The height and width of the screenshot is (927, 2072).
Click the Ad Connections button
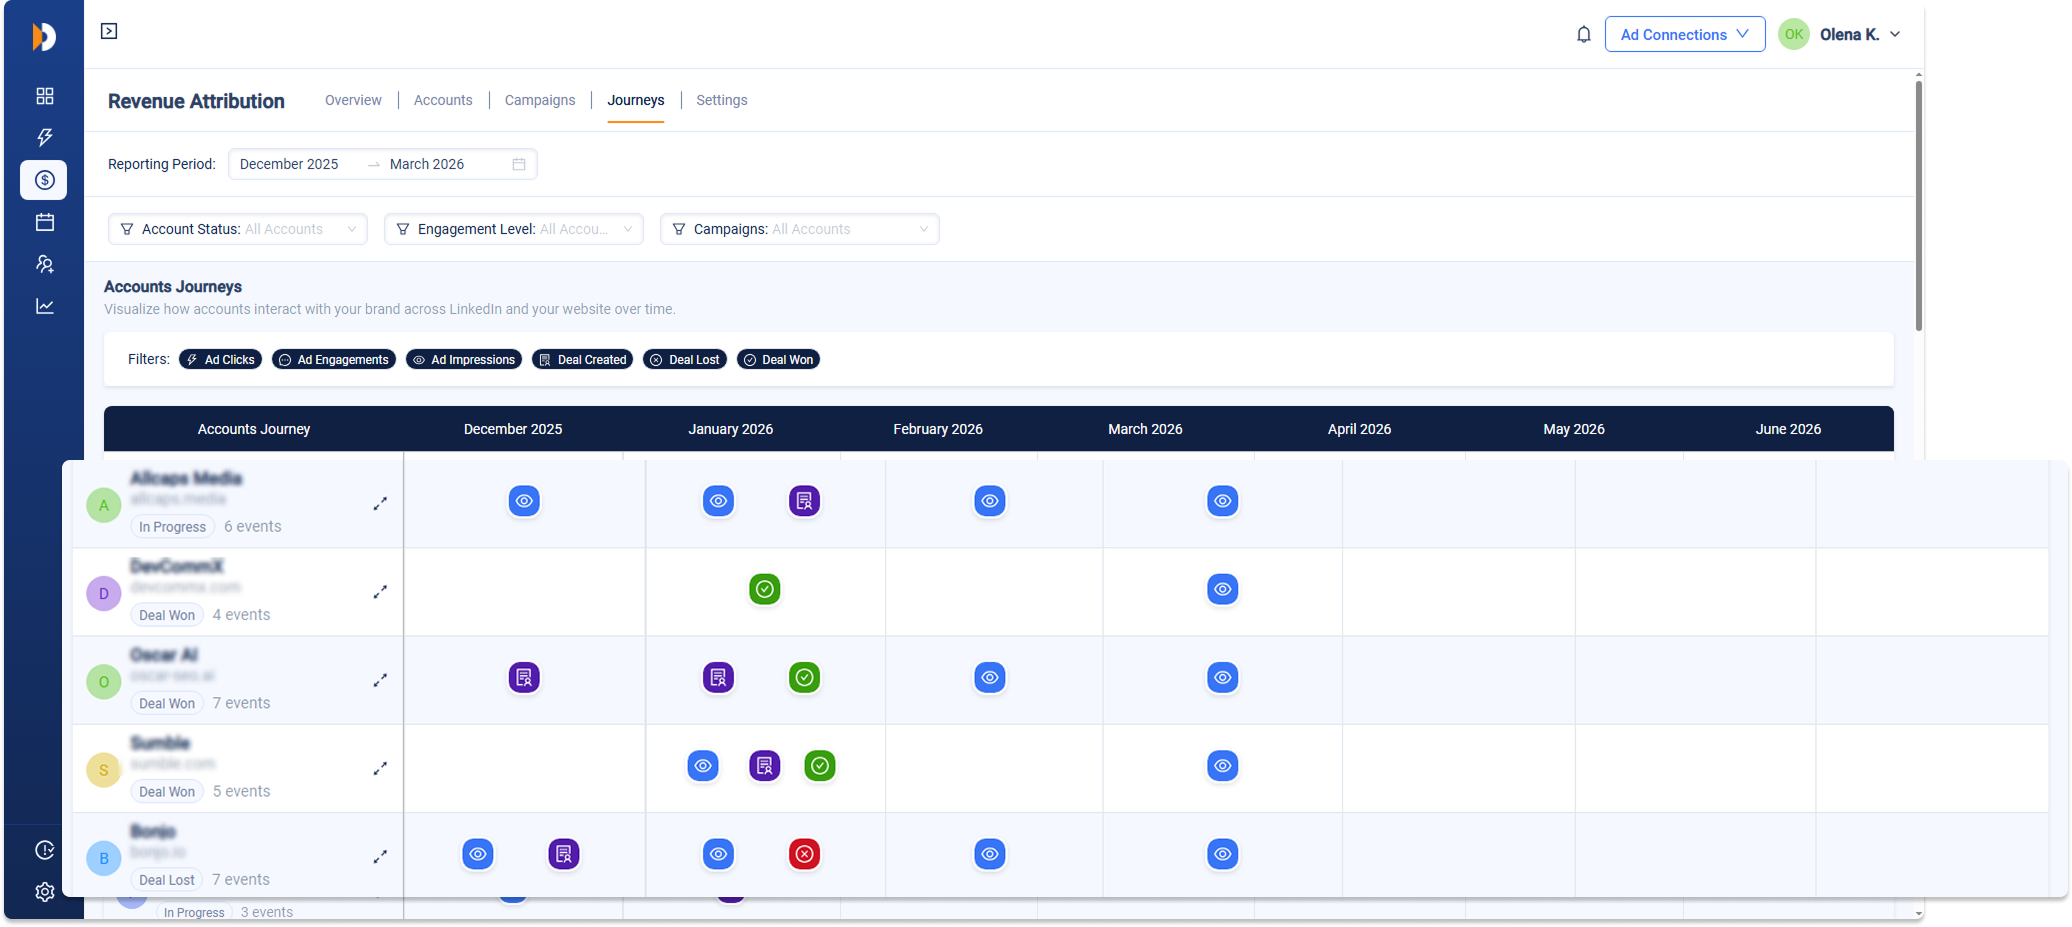click(1684, 35)
